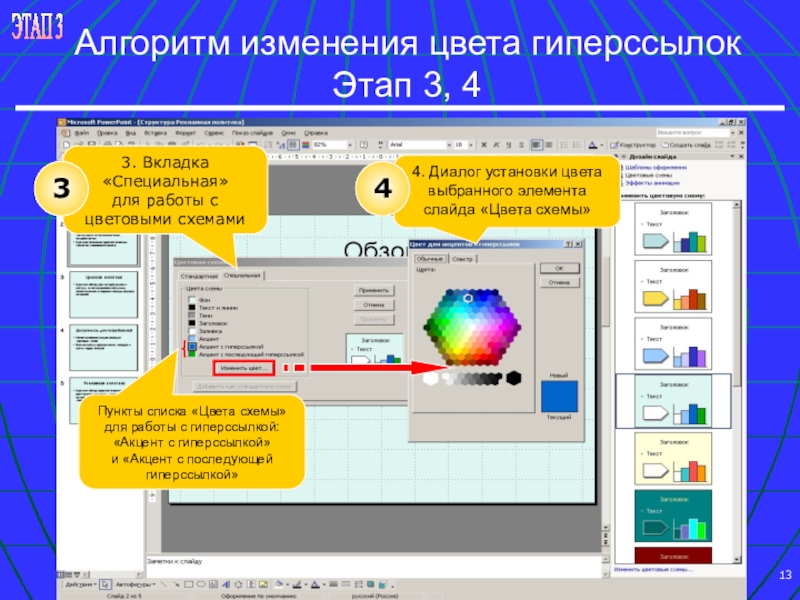Open the Показ слайдов menu
Viewport: 800px width, 600px height.
tap(253, 133)
